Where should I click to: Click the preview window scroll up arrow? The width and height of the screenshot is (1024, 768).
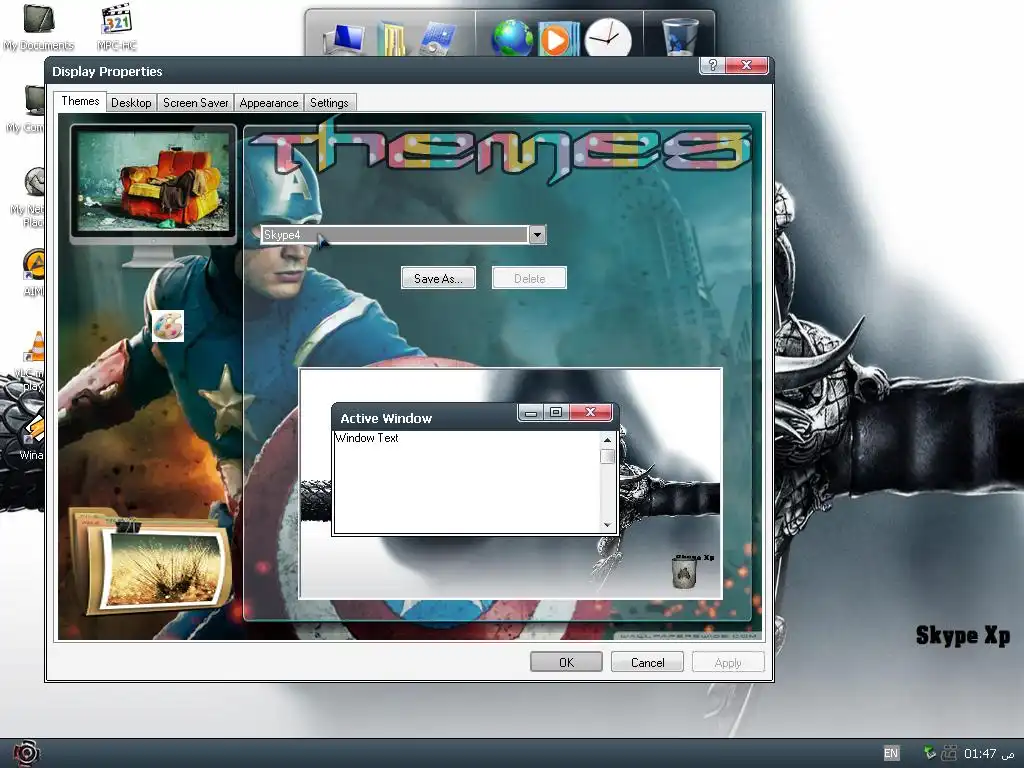(607, 440)
